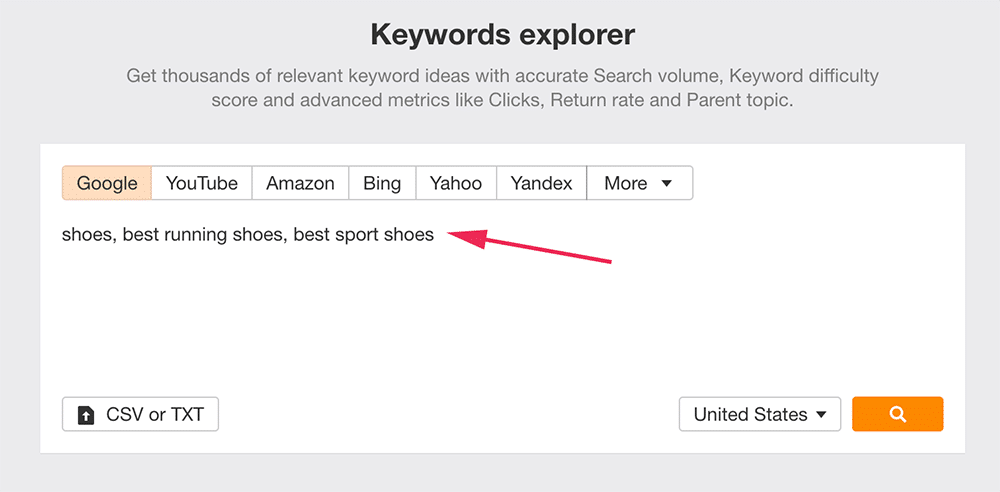Select the Google search engine tab

(107, 183)
